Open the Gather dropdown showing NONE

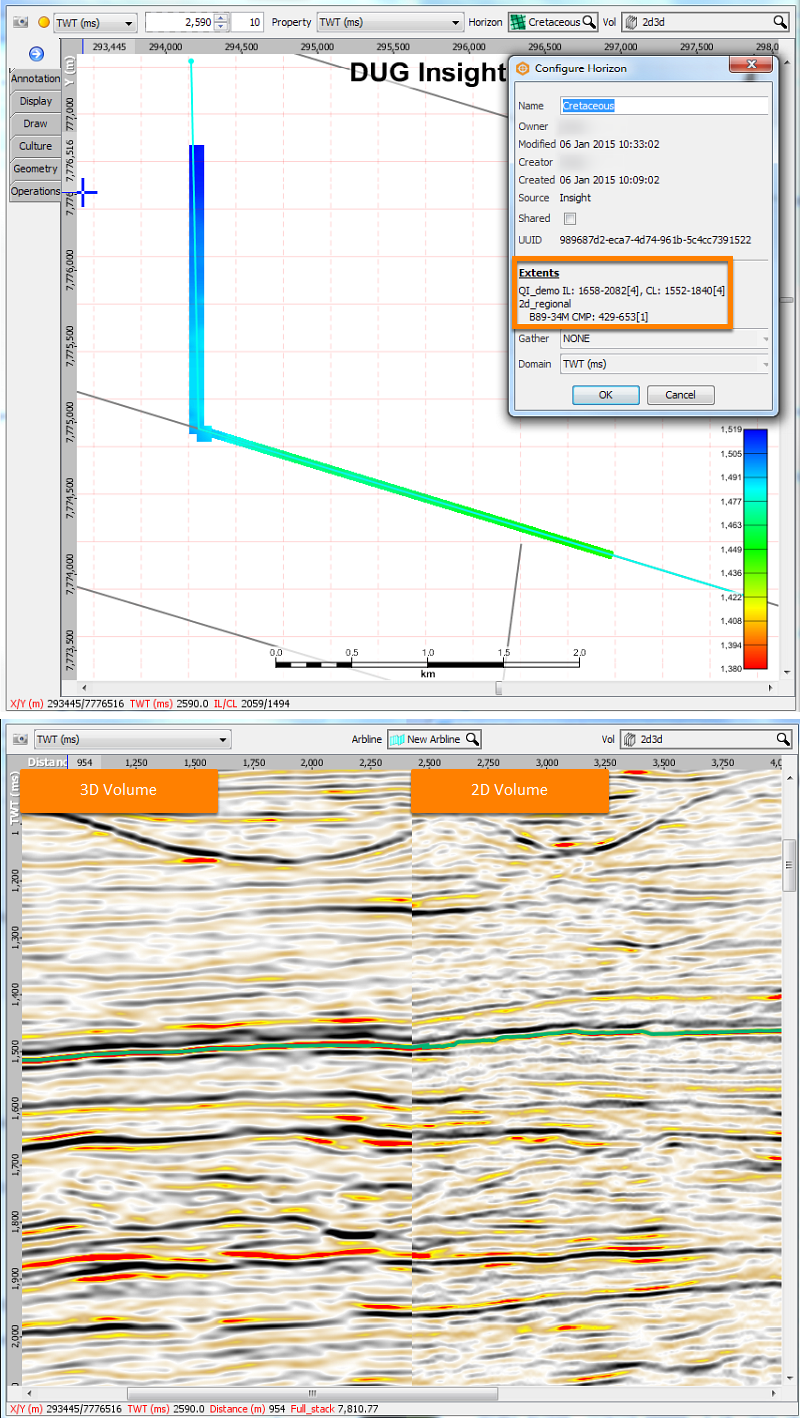(x=665, y=338)
